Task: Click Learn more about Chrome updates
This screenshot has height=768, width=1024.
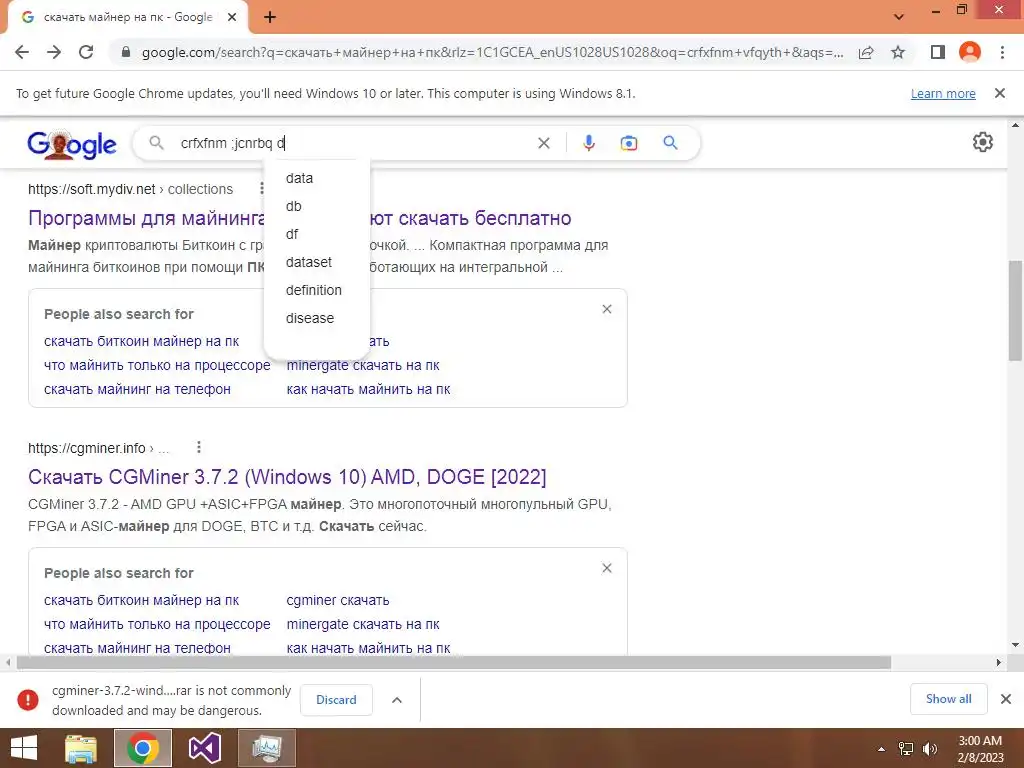Action: tap(943, 93)
